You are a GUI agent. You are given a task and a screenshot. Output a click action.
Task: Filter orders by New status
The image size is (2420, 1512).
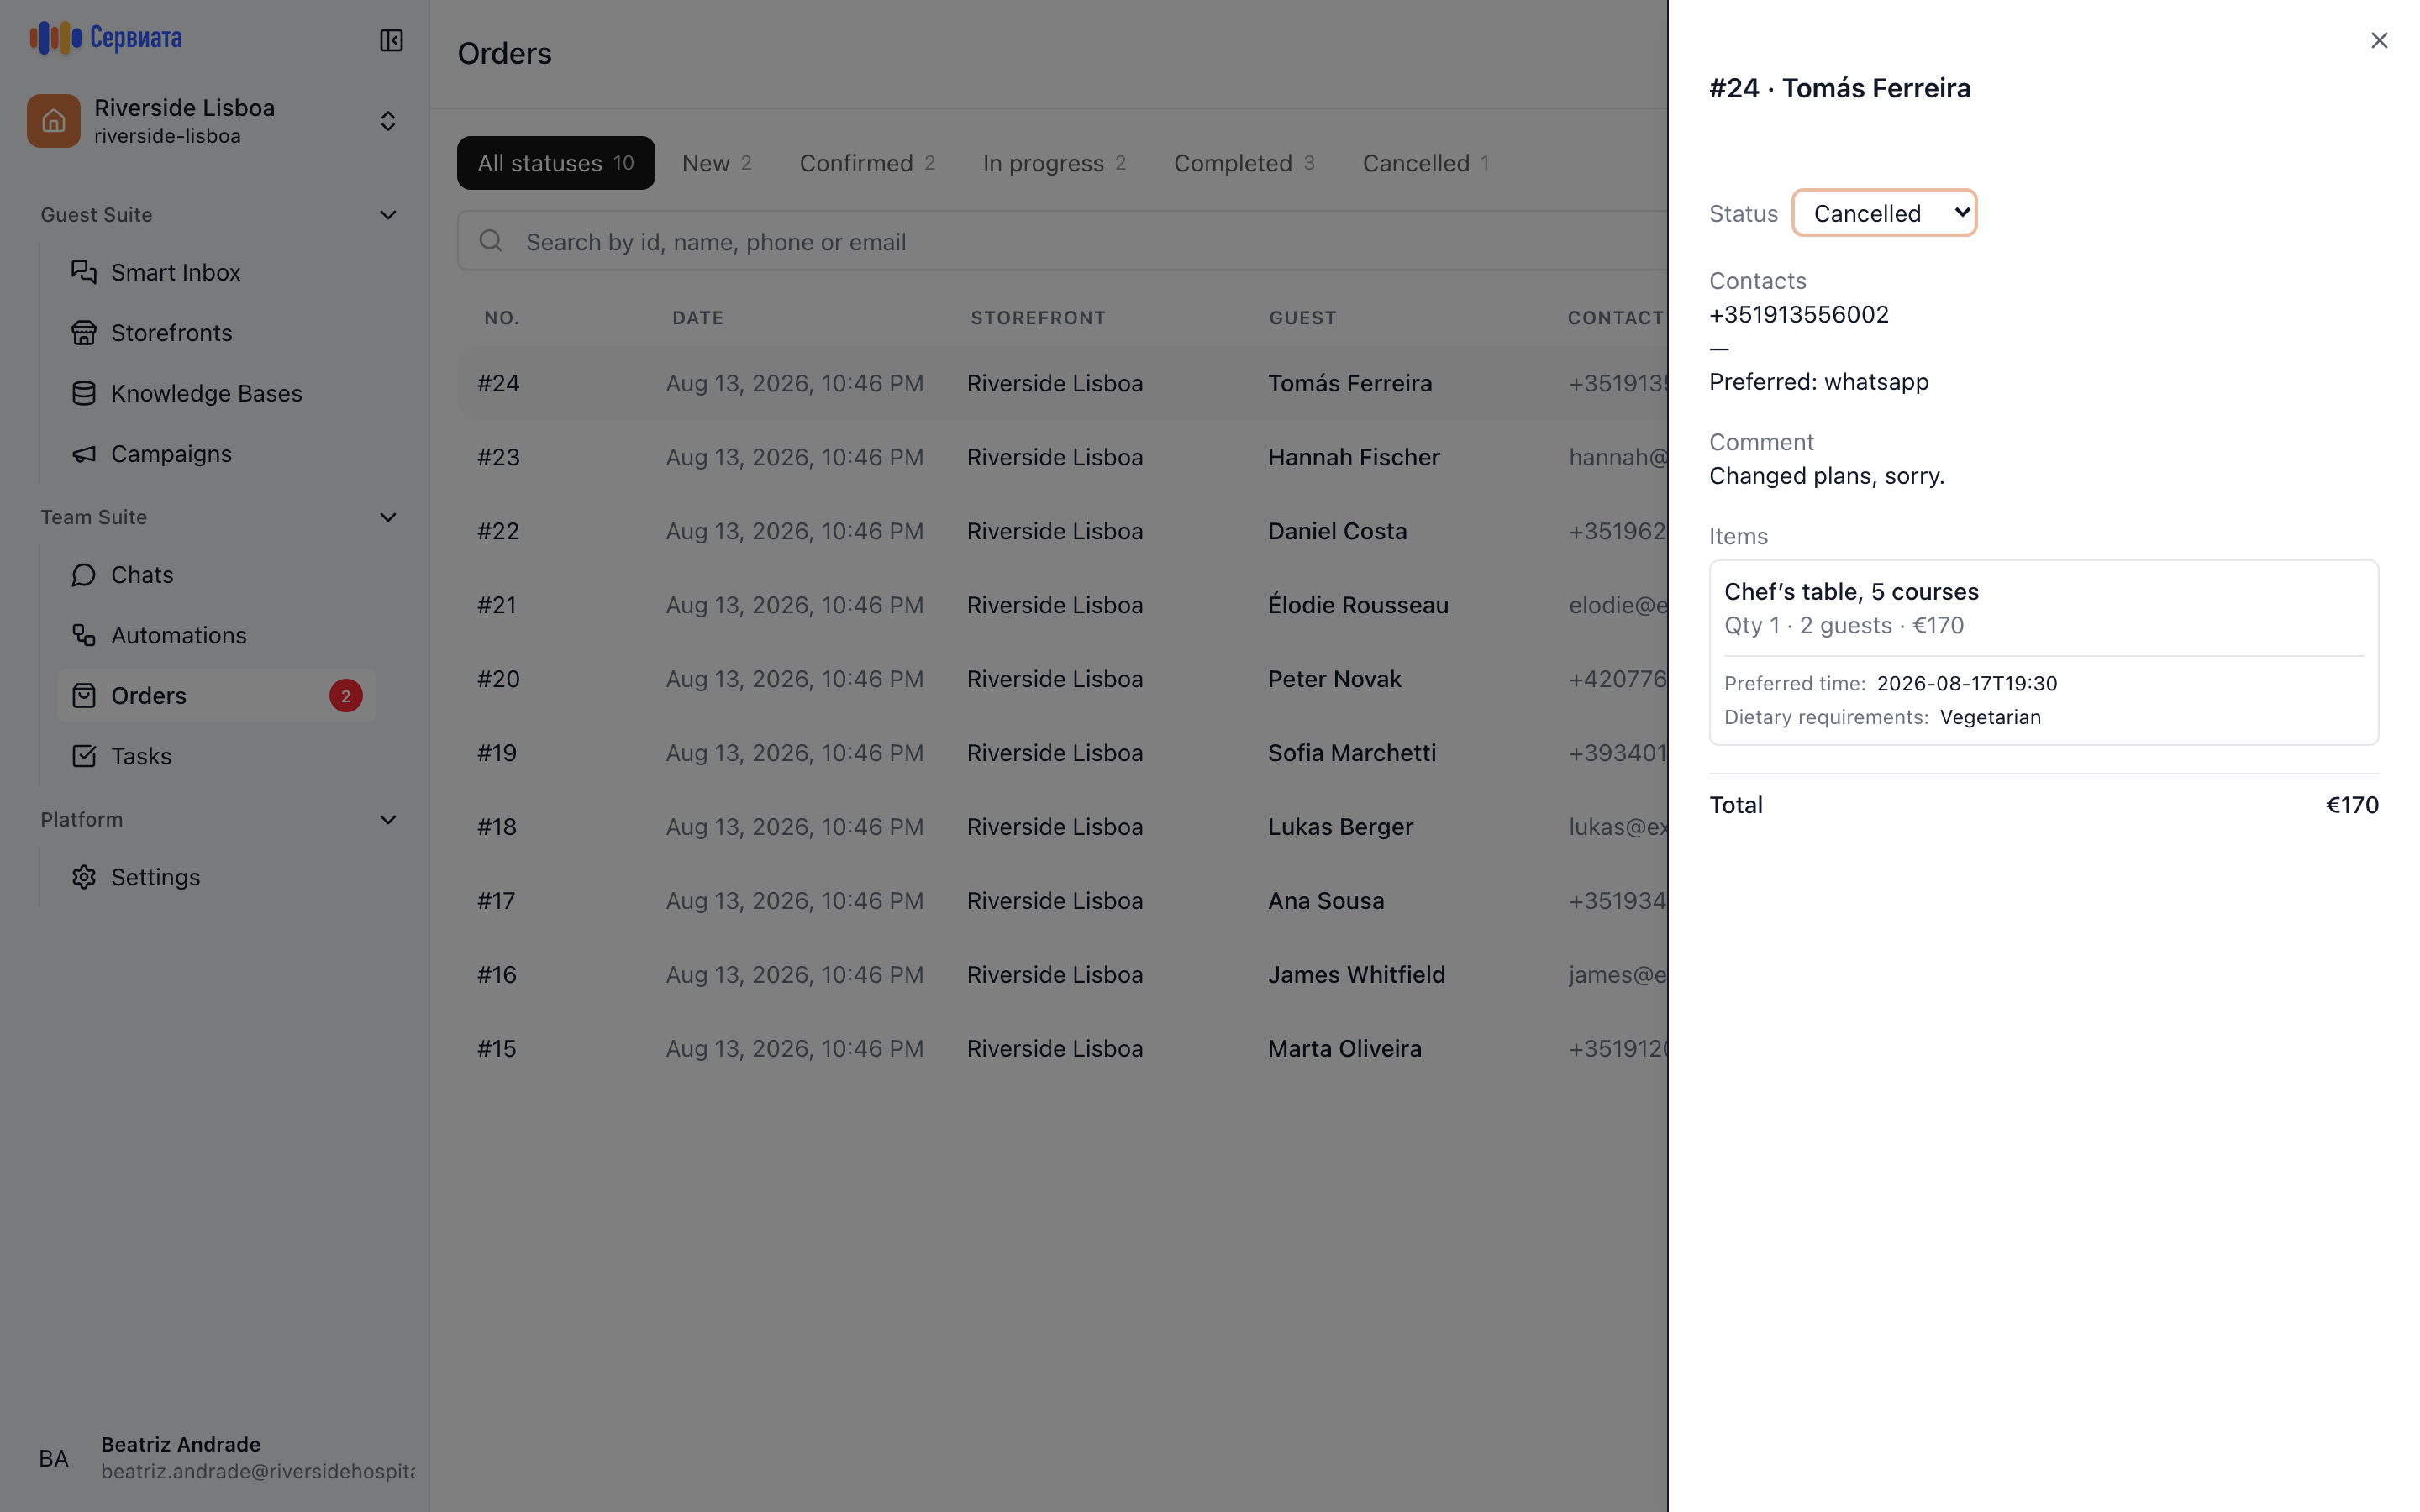[x=717, y=163]
